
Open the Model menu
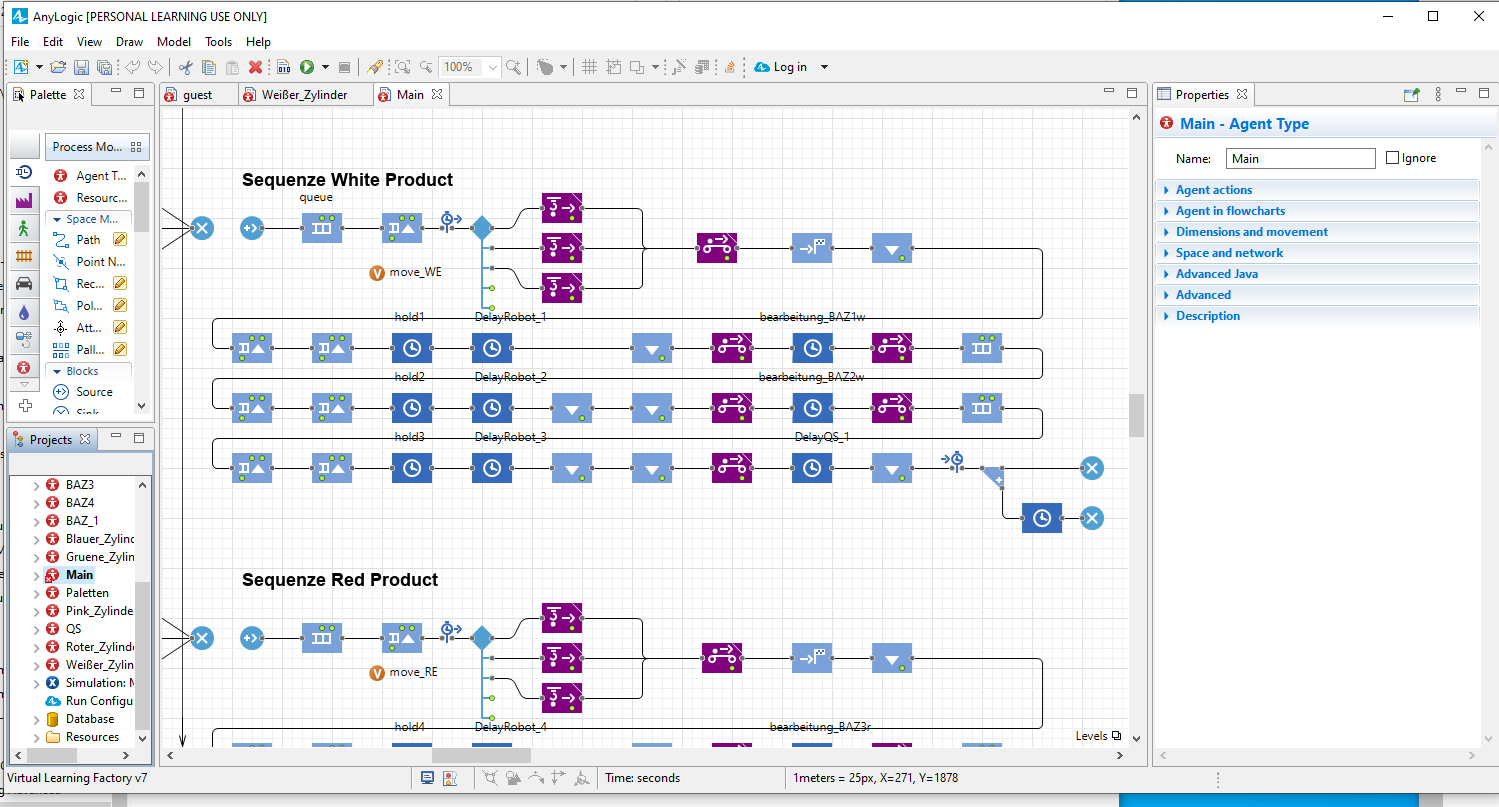[174, 42]
